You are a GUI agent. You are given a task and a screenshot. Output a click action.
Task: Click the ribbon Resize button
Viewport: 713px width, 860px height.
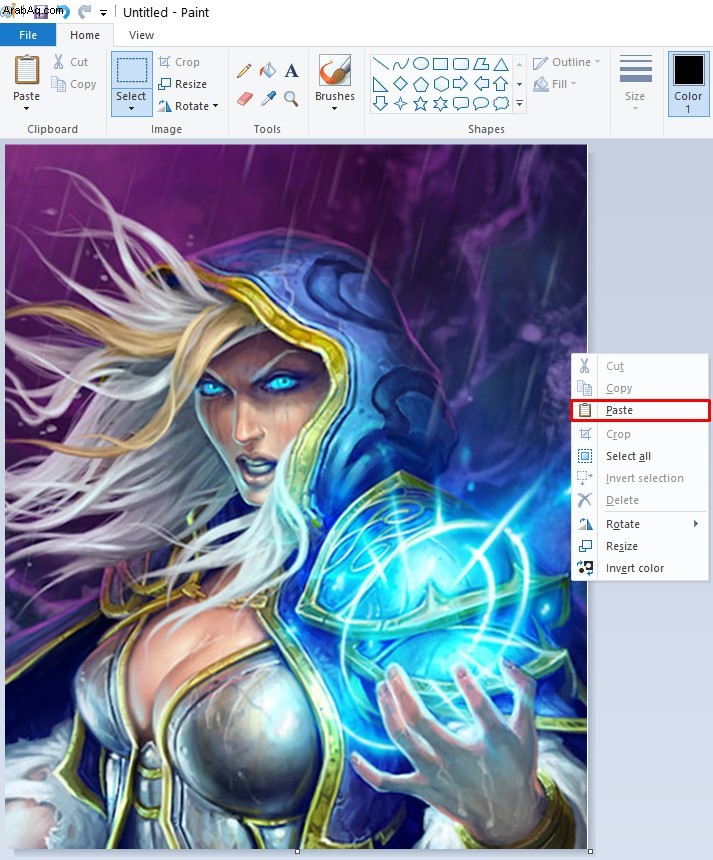(x=183, y=84)
